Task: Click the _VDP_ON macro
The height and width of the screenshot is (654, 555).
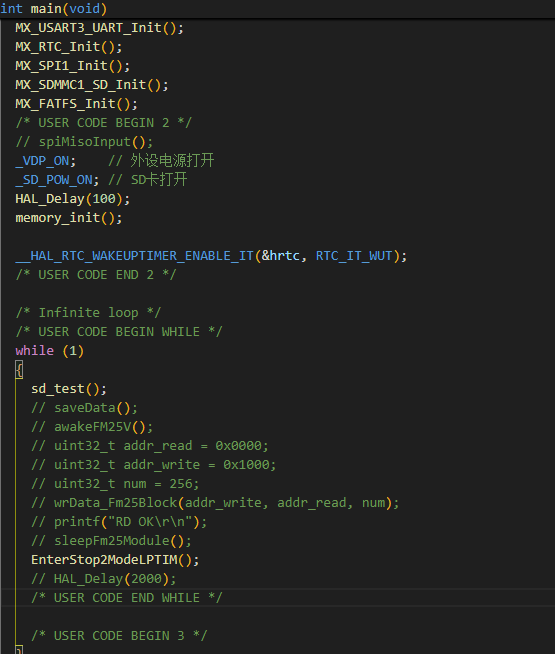Action: tap(42, 161)
